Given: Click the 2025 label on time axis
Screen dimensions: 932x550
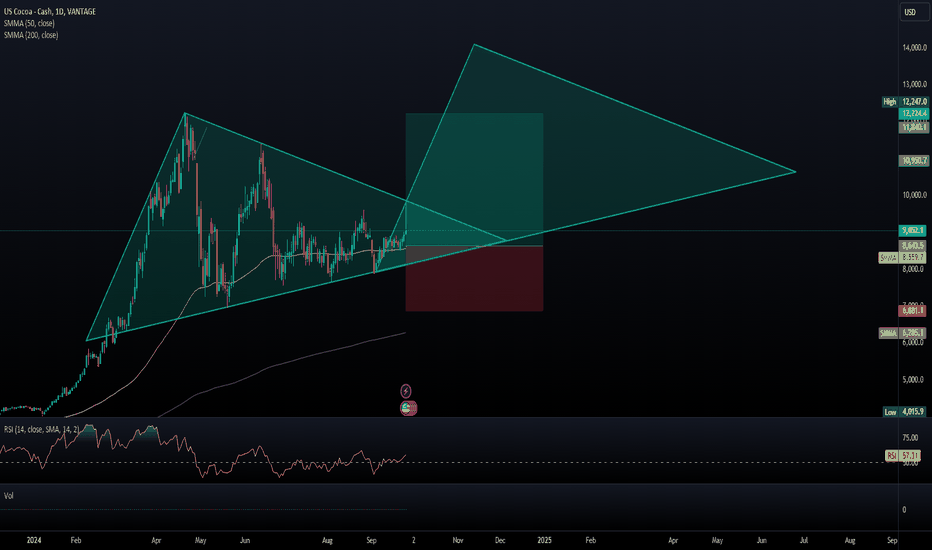Looking at the screenshot, I should pos(544,540).
